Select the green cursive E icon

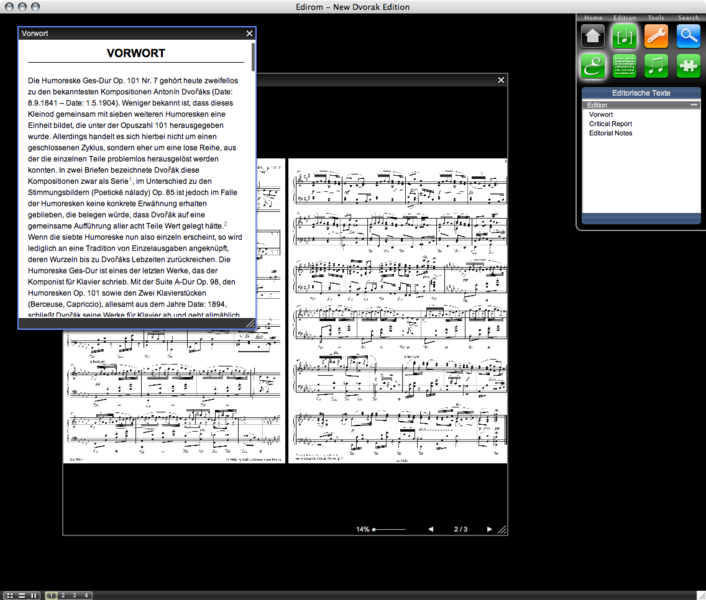594,66
